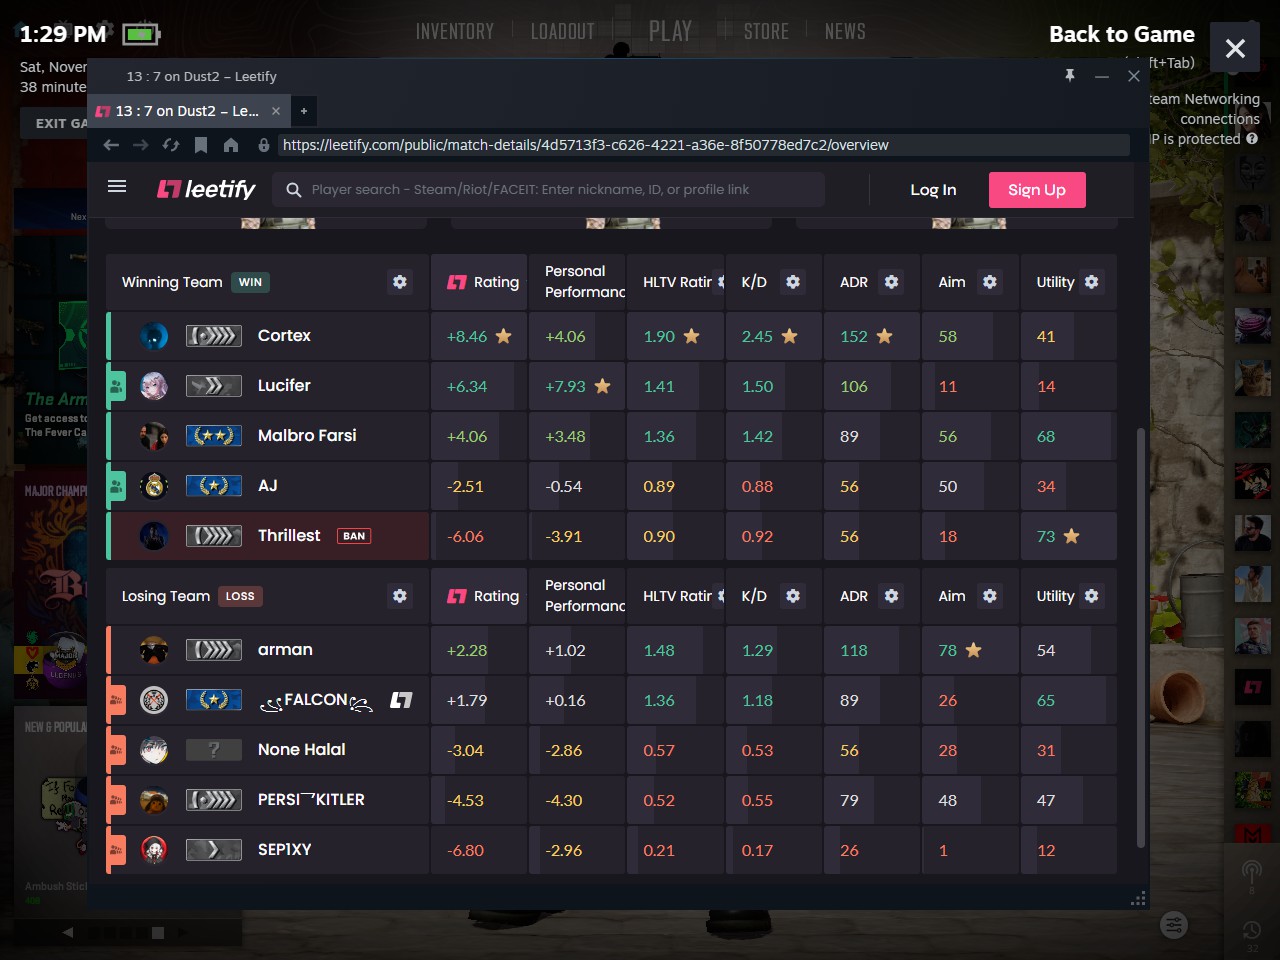Viewport: 1280px width, 960px height.
Task: Click the 1:29 PM overlay clock
Action: [x=63, y=35]
